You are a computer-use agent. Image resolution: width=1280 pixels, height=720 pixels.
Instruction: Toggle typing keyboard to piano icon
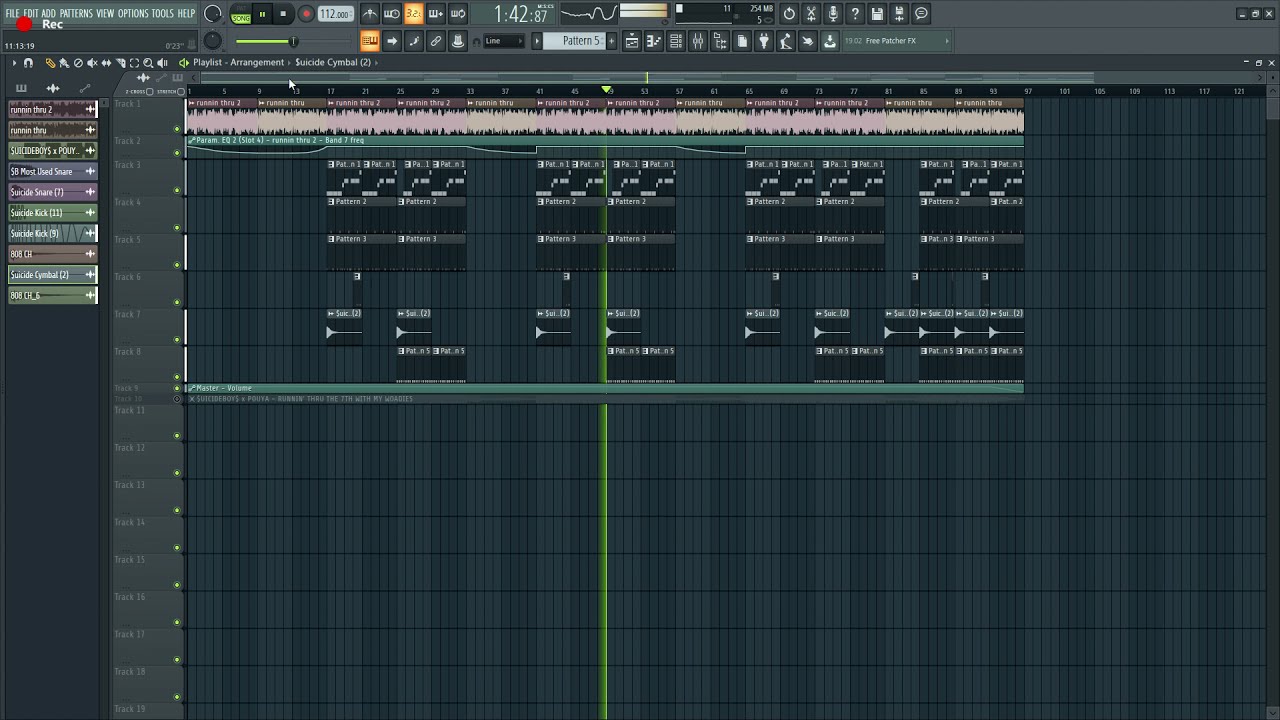pos(370,41)
